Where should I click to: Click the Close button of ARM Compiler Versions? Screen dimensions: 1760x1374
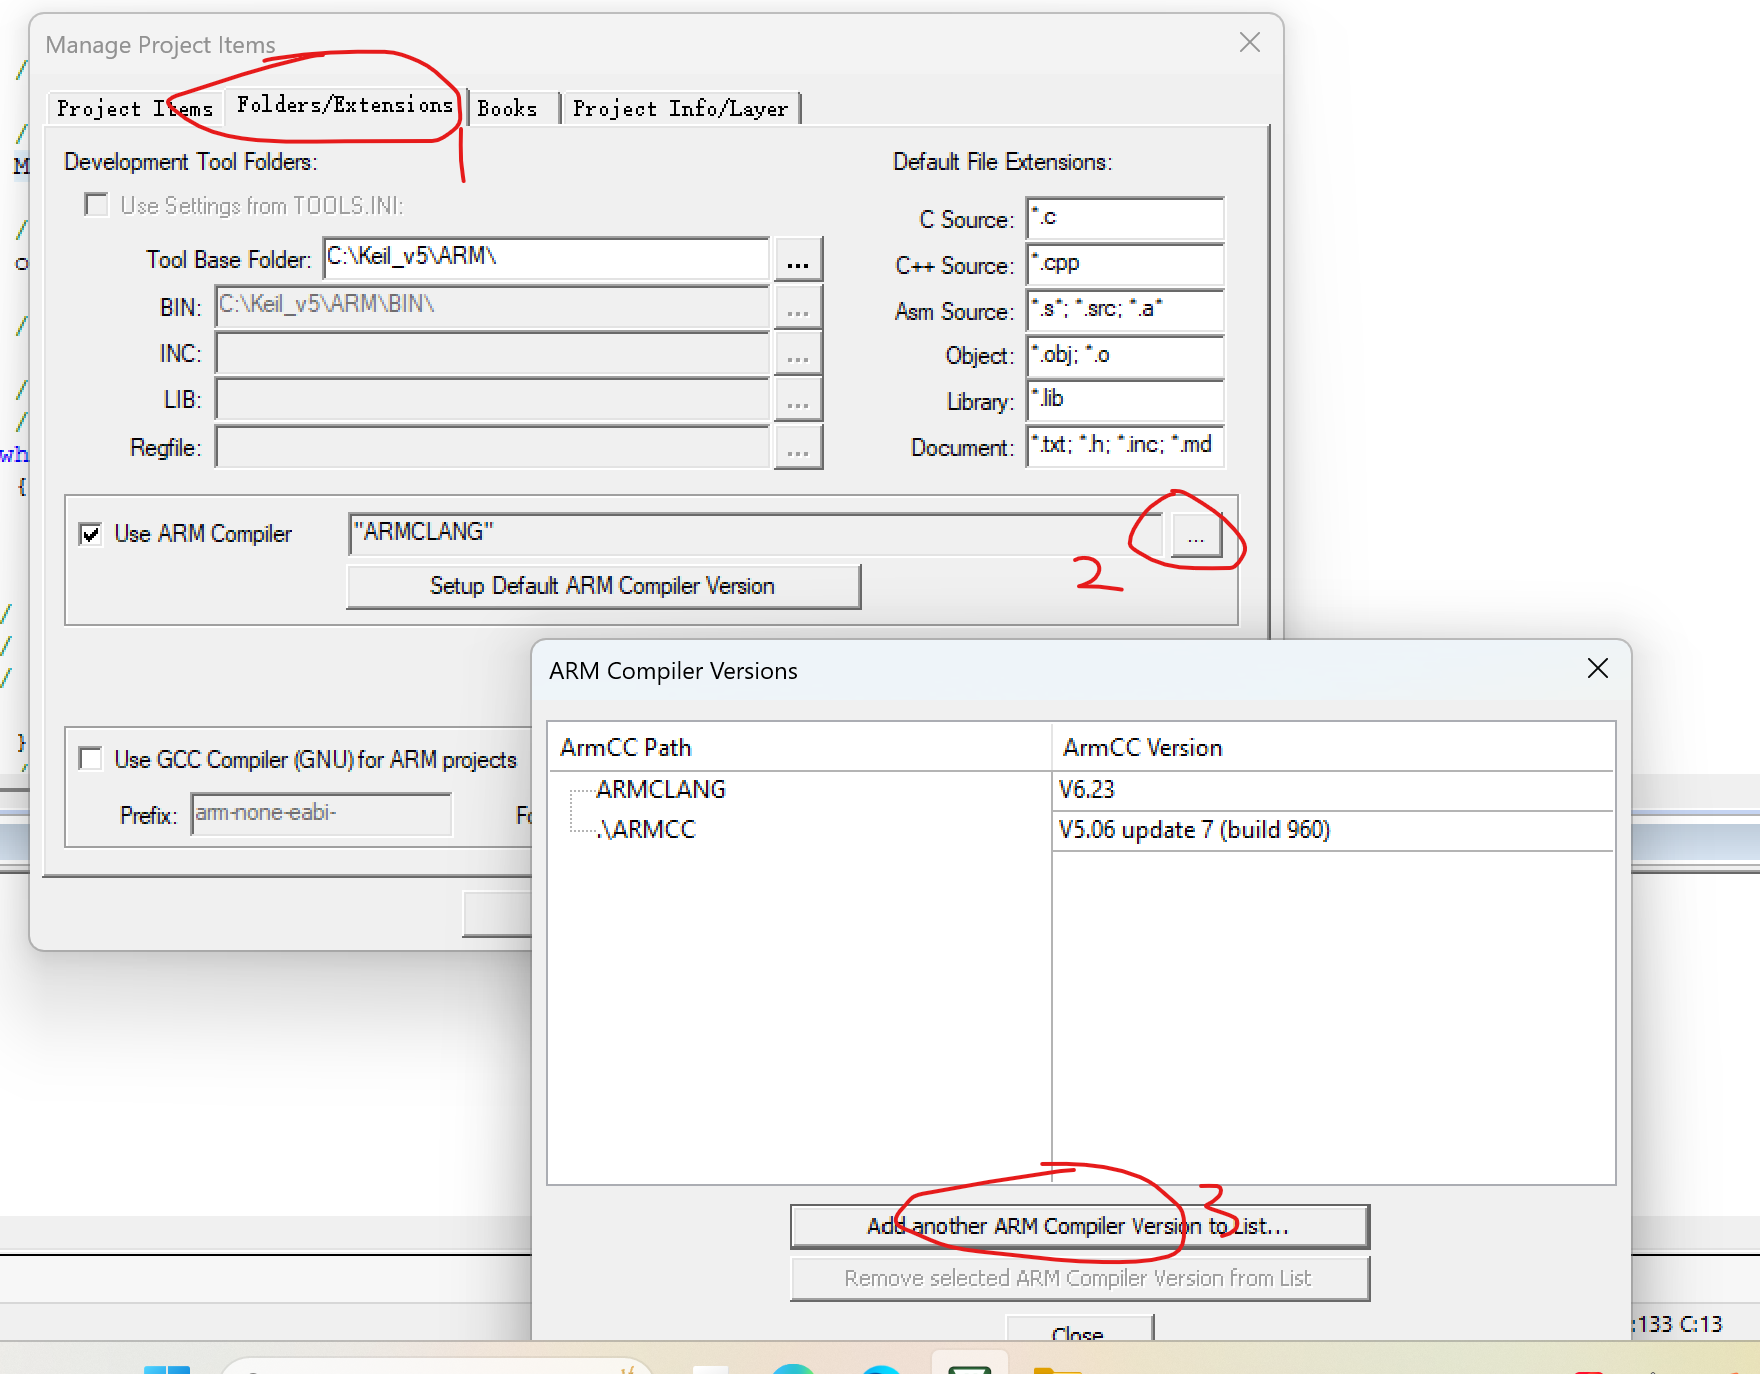click(x=1079, y=1333)
